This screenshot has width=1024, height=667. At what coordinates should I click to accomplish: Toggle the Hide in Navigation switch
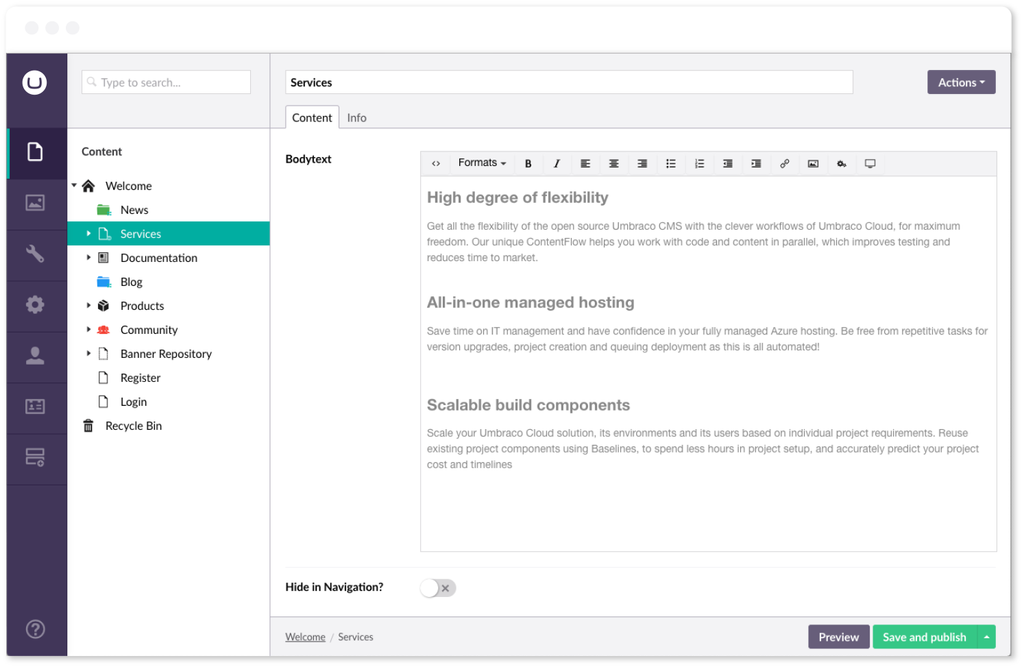pyautogui.click(x=438, y=588)
